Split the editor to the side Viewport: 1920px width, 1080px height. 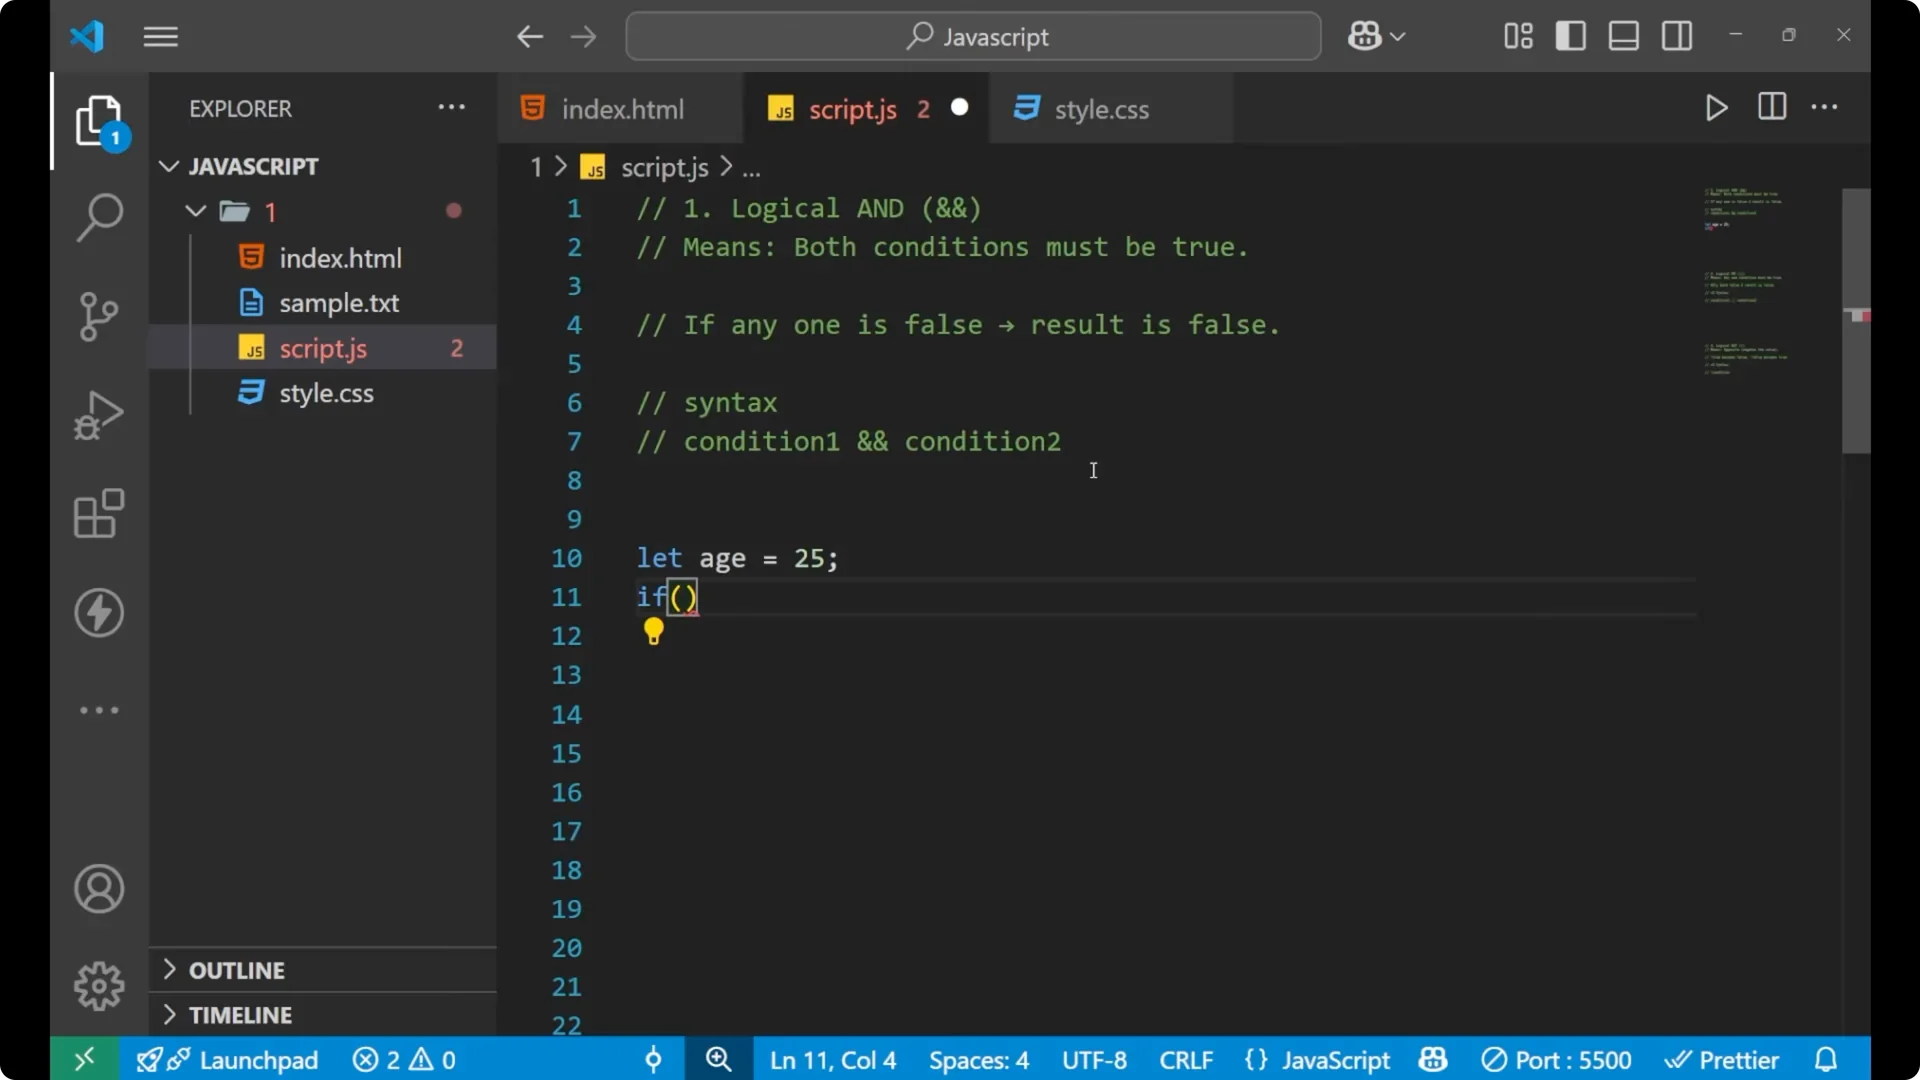point(1771,107)
